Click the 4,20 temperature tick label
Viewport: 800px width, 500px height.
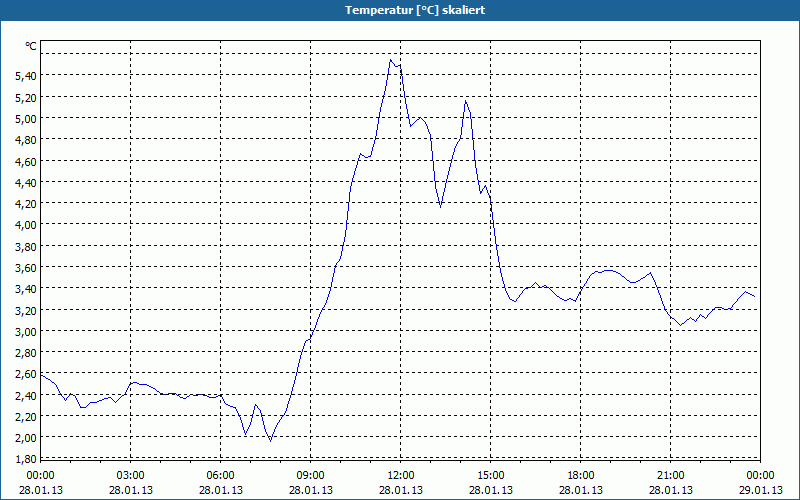(x=26, y=204)
